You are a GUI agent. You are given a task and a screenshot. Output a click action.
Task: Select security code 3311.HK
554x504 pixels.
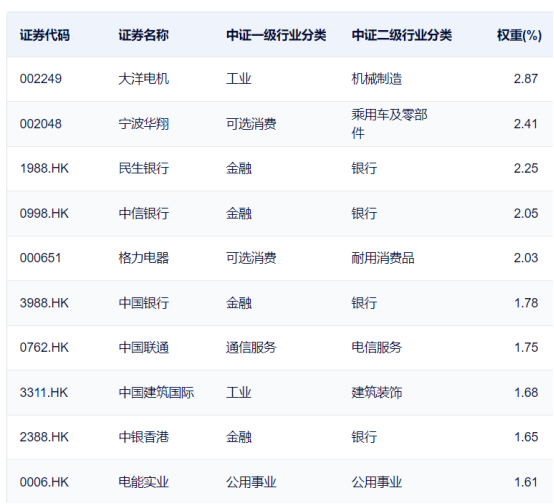click(44, 393)
